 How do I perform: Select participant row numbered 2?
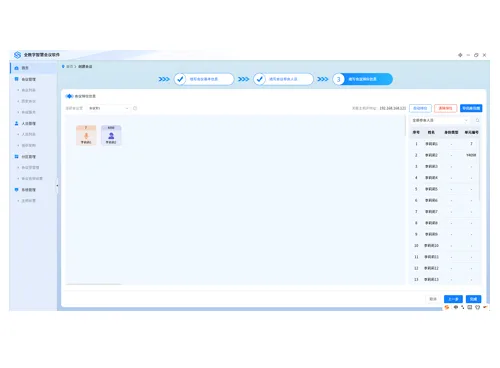[444, 155]
